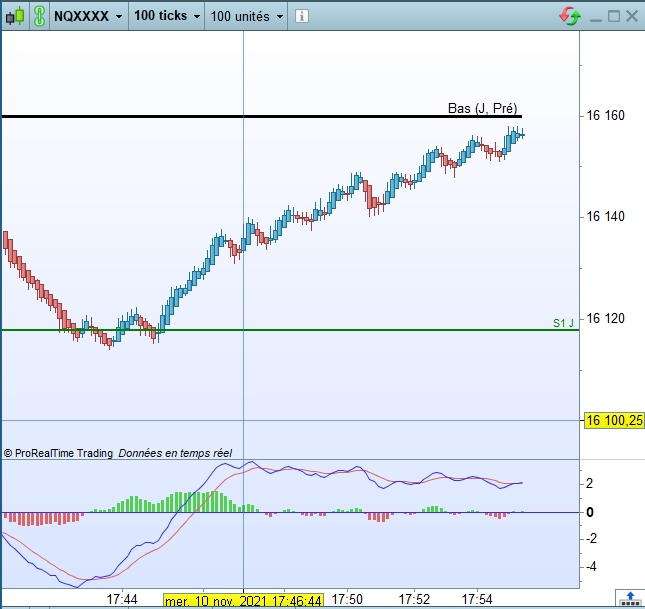Viewport: 645px width, 609px height.
Task: Click the yellow cursor date-time label
Action: [x=243, y=600]
